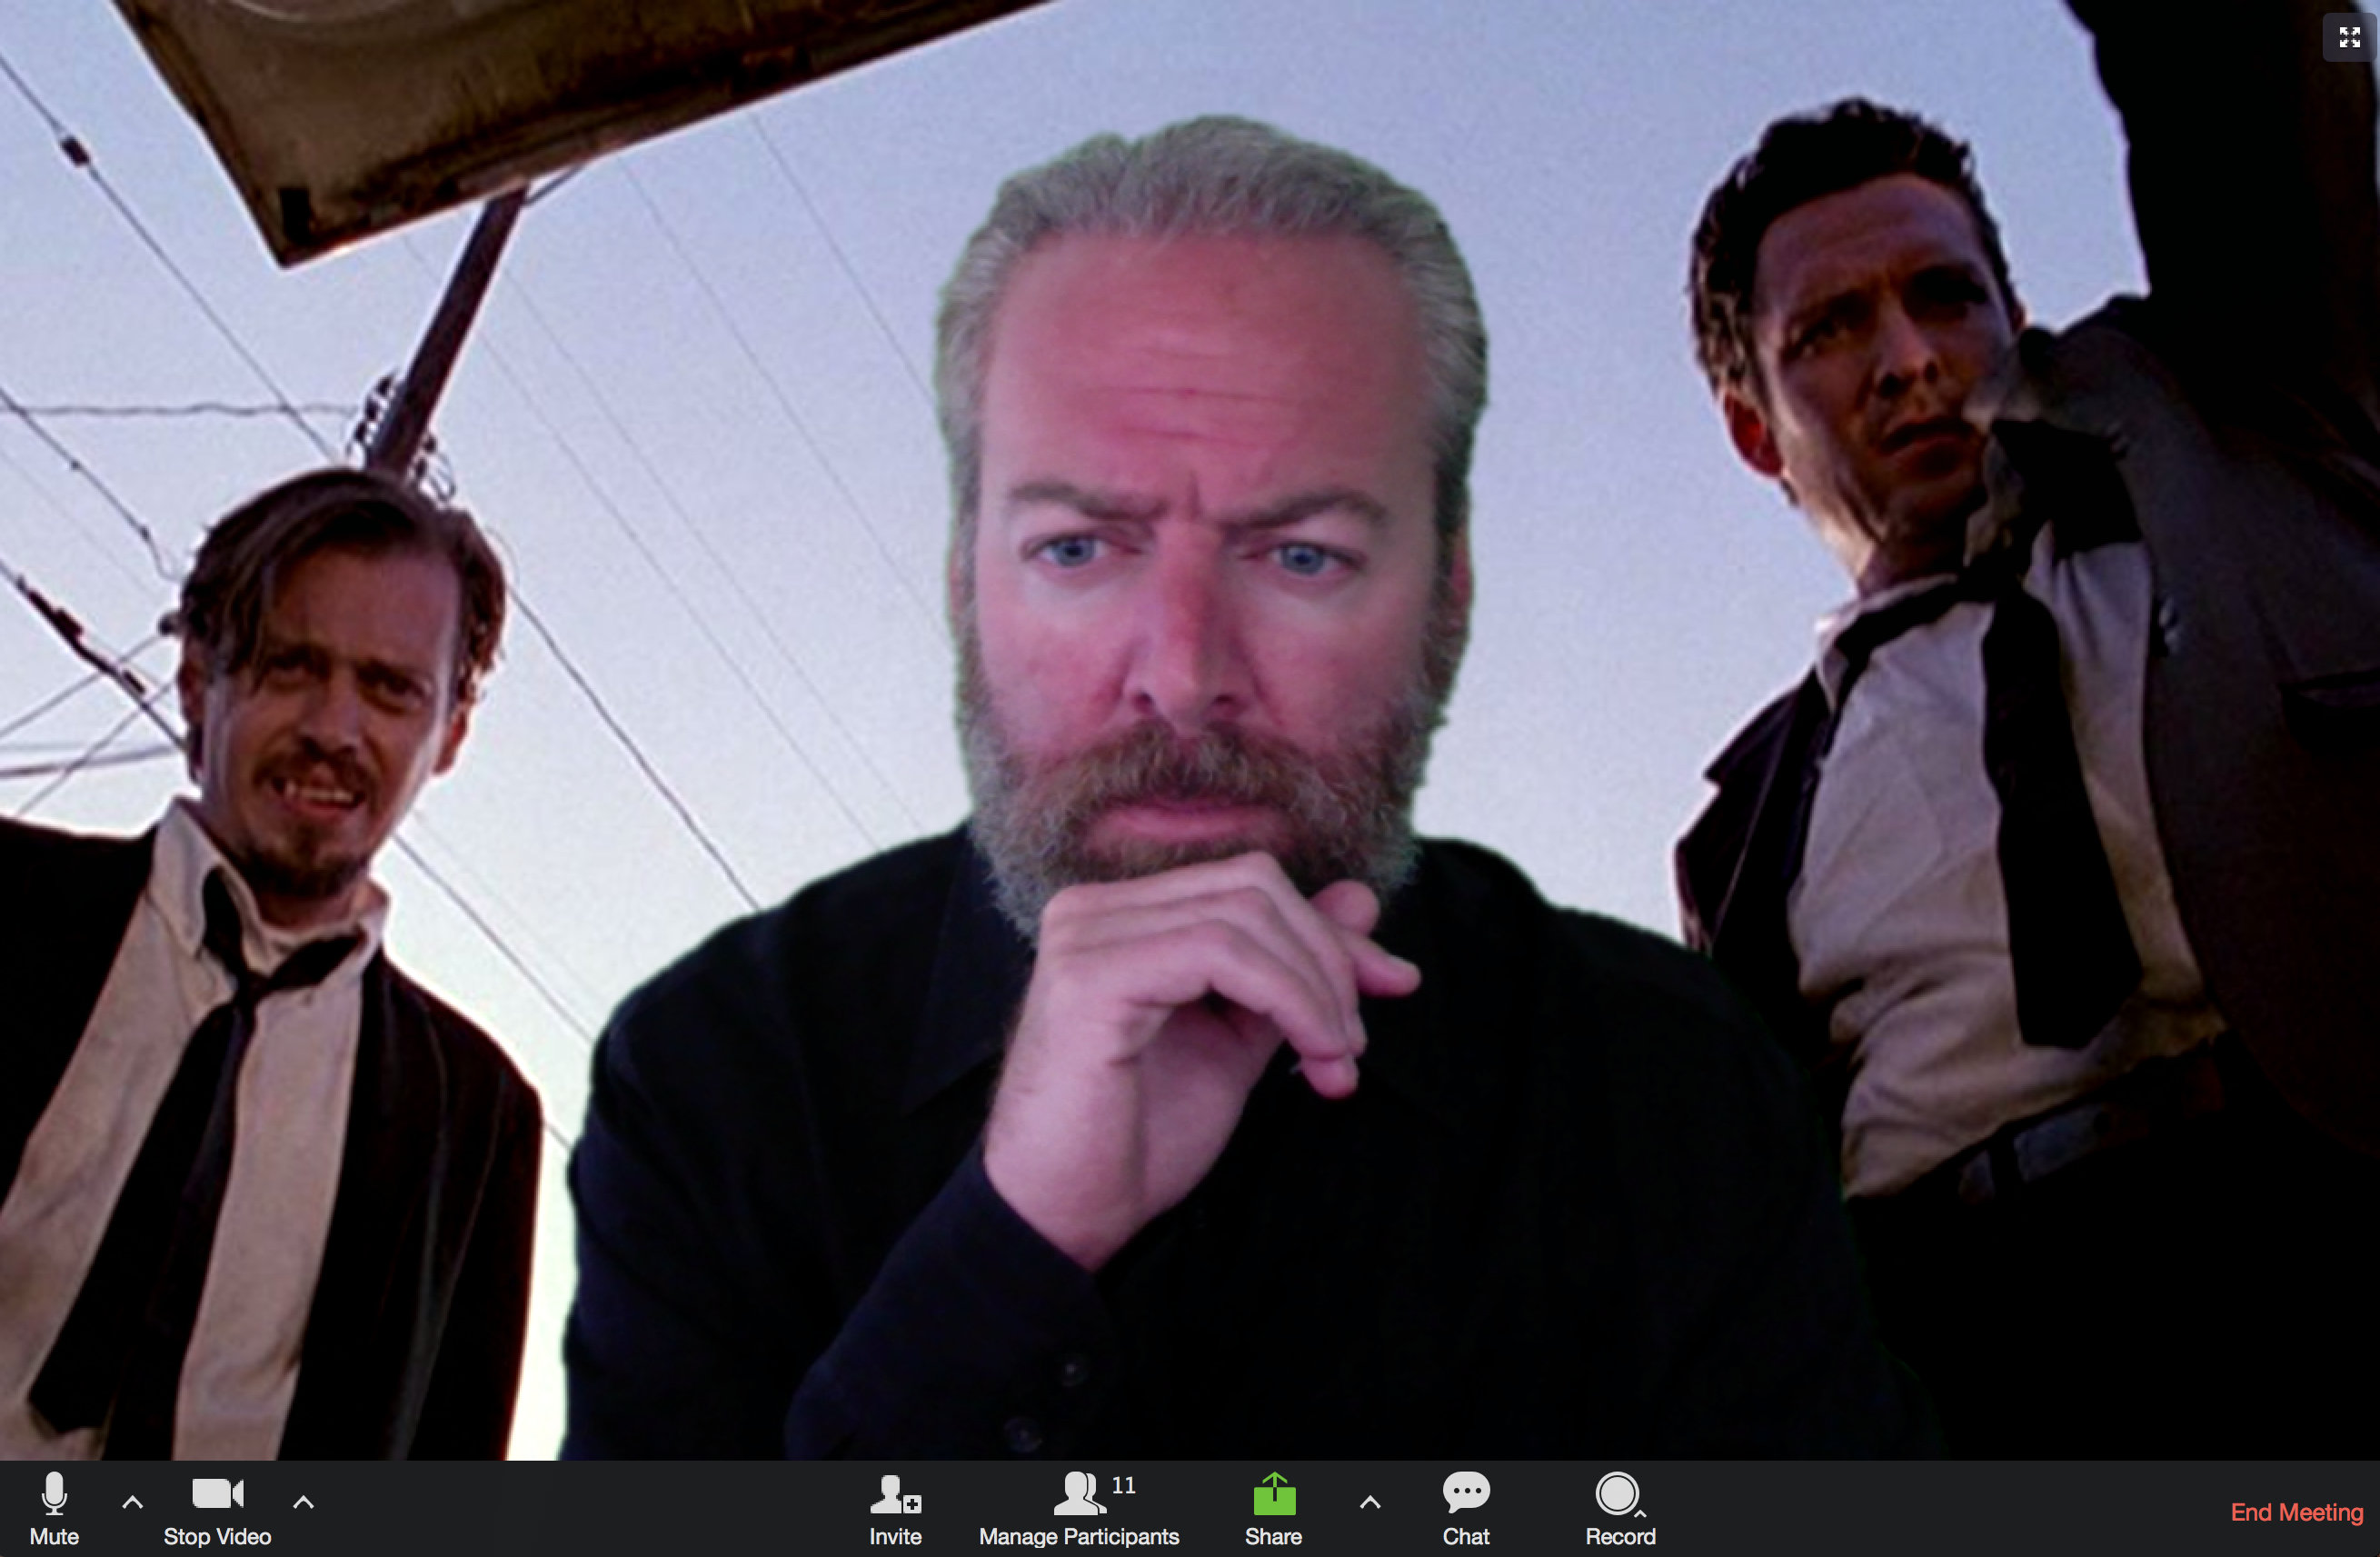
Task: Click the Record circle icon
Action: 1616,1494
